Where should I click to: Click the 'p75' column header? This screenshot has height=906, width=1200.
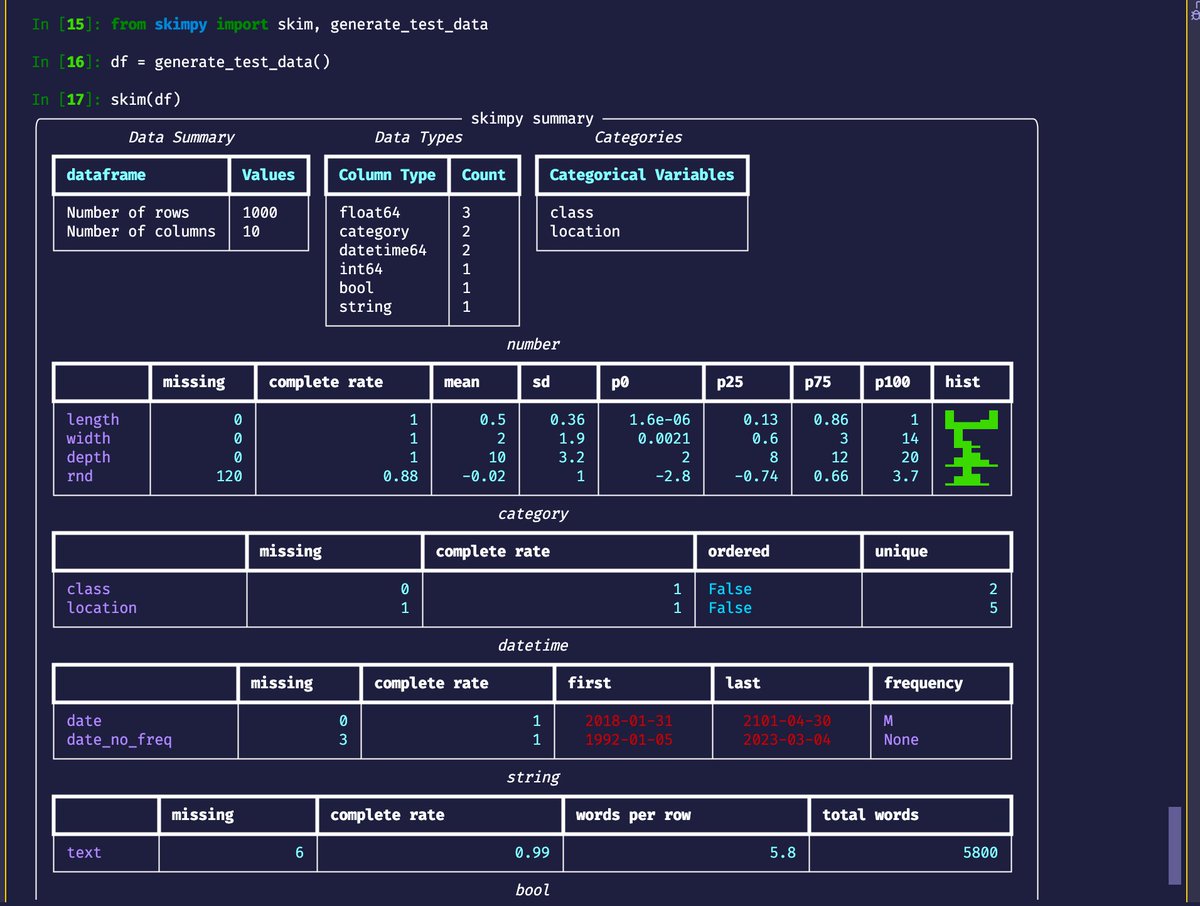818,382
